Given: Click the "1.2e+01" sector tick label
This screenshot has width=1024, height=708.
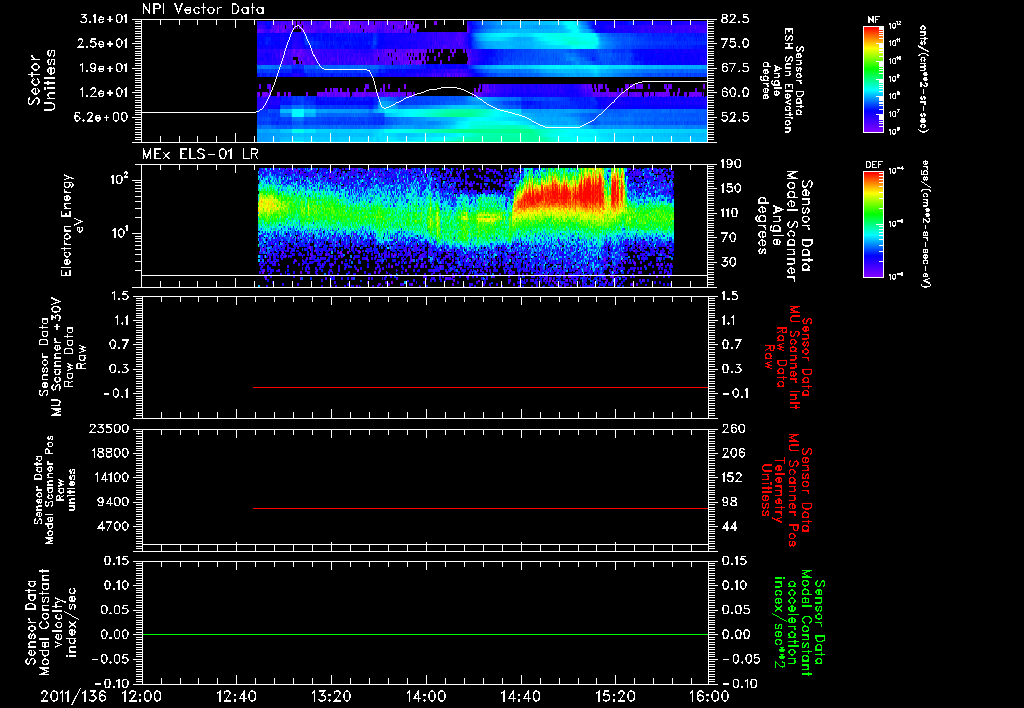Looking at the screenshot, I should click(x=104, y=93).
